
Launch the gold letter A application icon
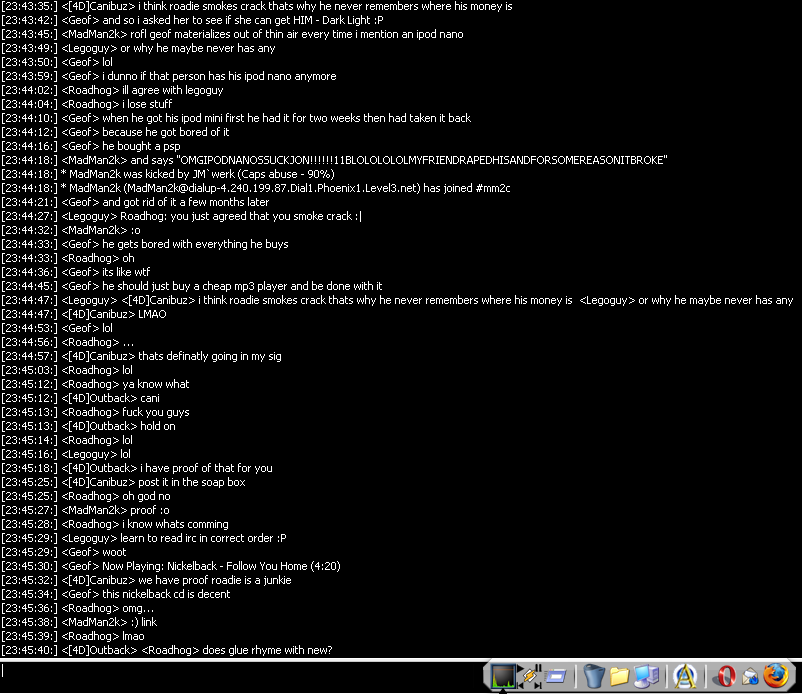tap(685, 677)
